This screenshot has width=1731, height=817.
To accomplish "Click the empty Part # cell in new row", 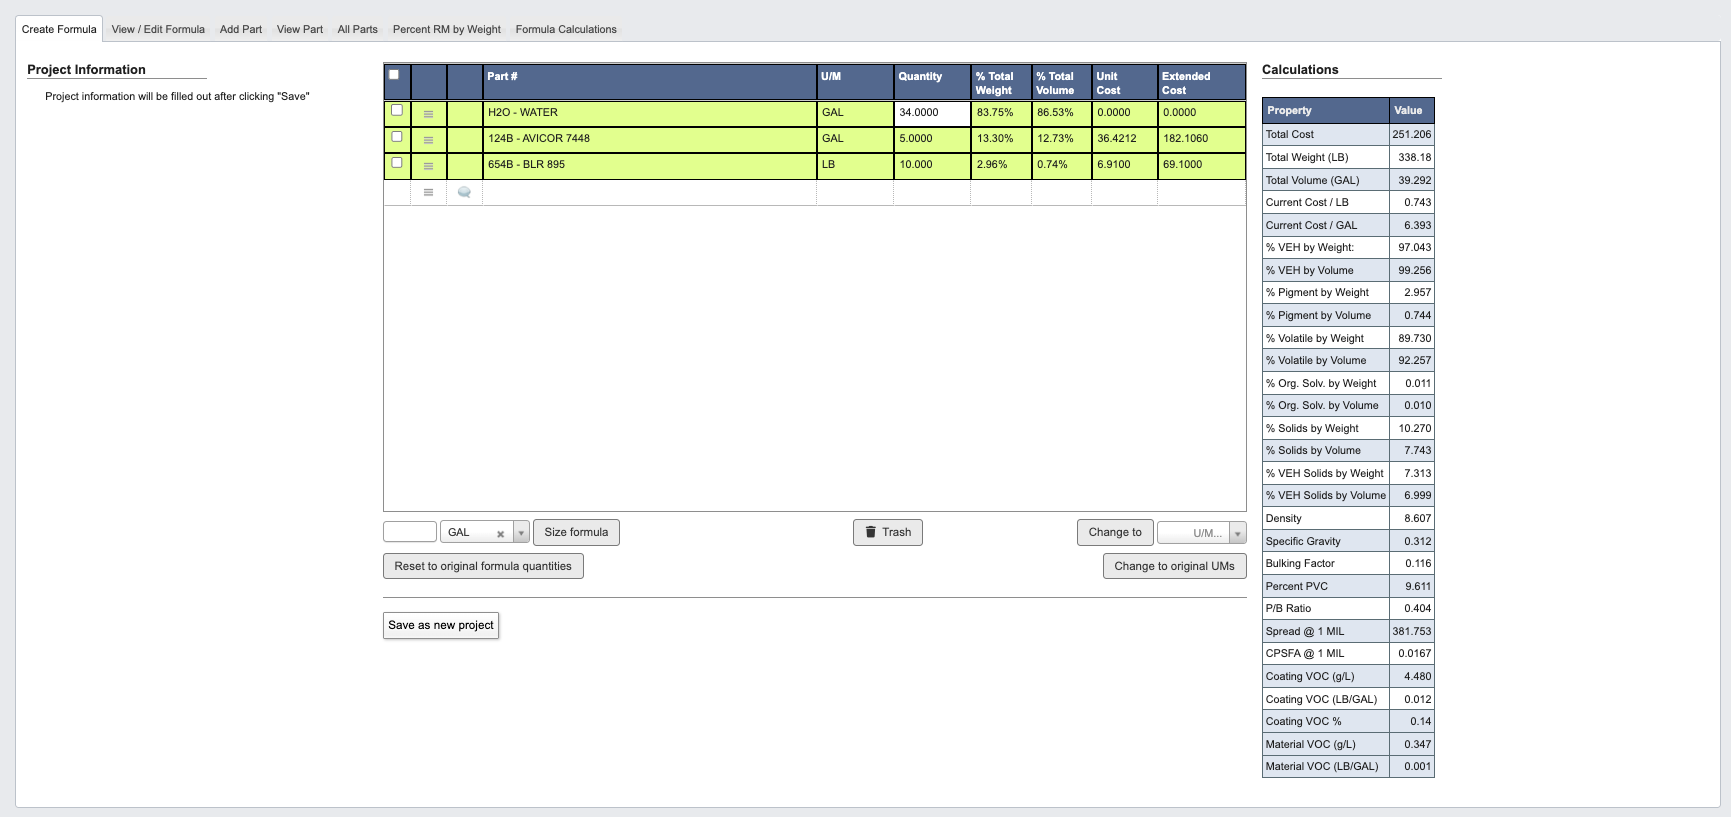I will coord(649,192).
